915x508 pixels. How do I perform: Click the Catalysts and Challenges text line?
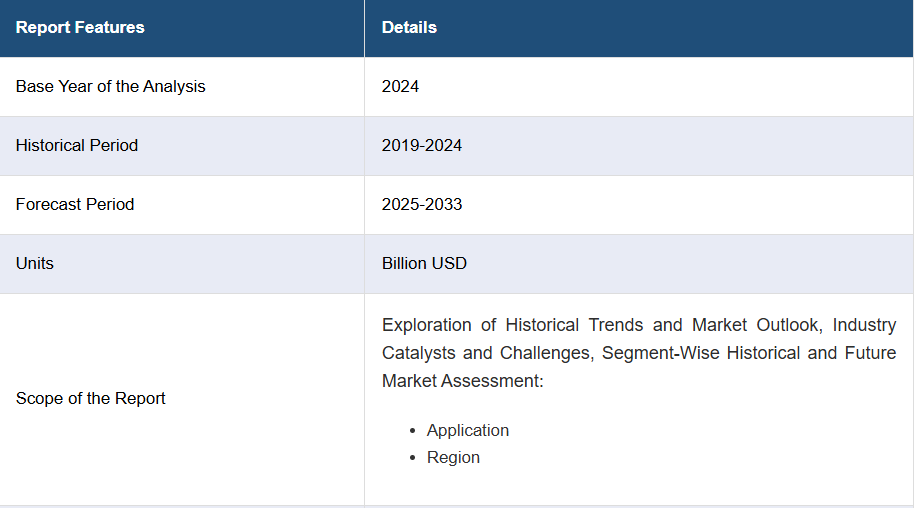coord(639,353)
